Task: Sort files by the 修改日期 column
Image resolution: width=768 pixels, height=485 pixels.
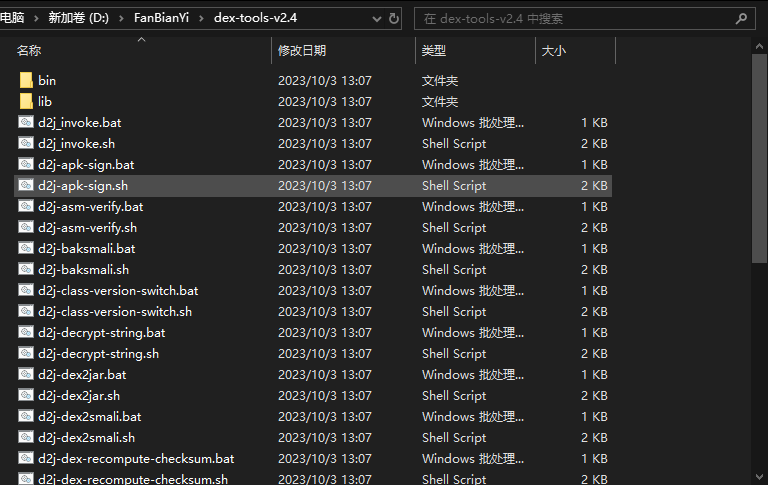Action: [302, 50]
